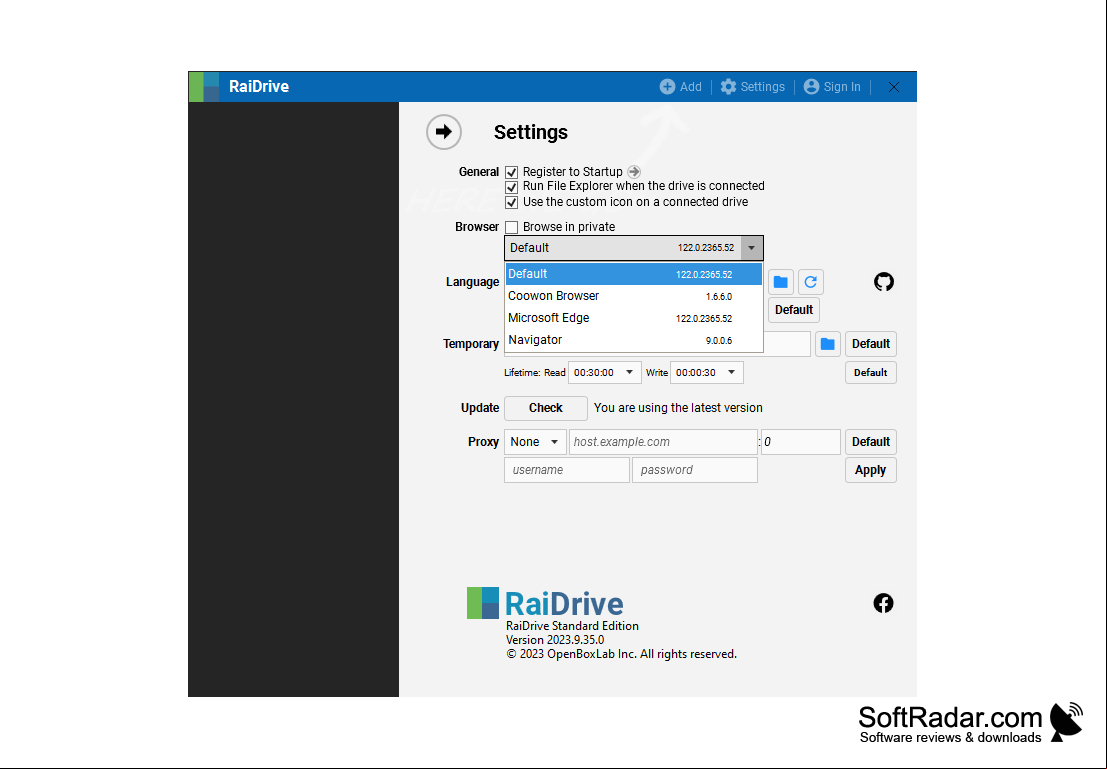This screenshot has height=769, width=1107.
Task: Click the proxy port field showing 0
Action: tap(801, 442)
